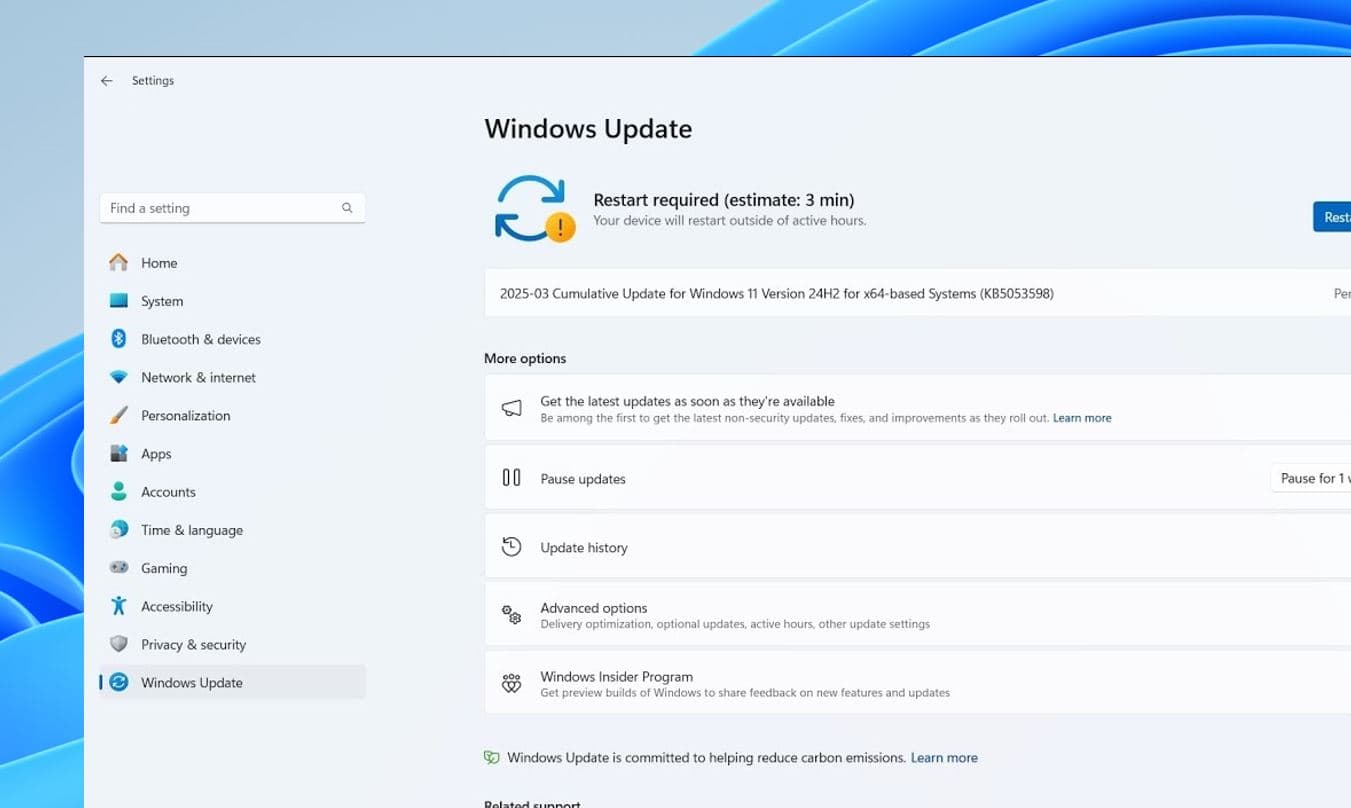This screenshot has width=1351, height=808.
Task: Select the System monitor icon
Action: [118, 301]
